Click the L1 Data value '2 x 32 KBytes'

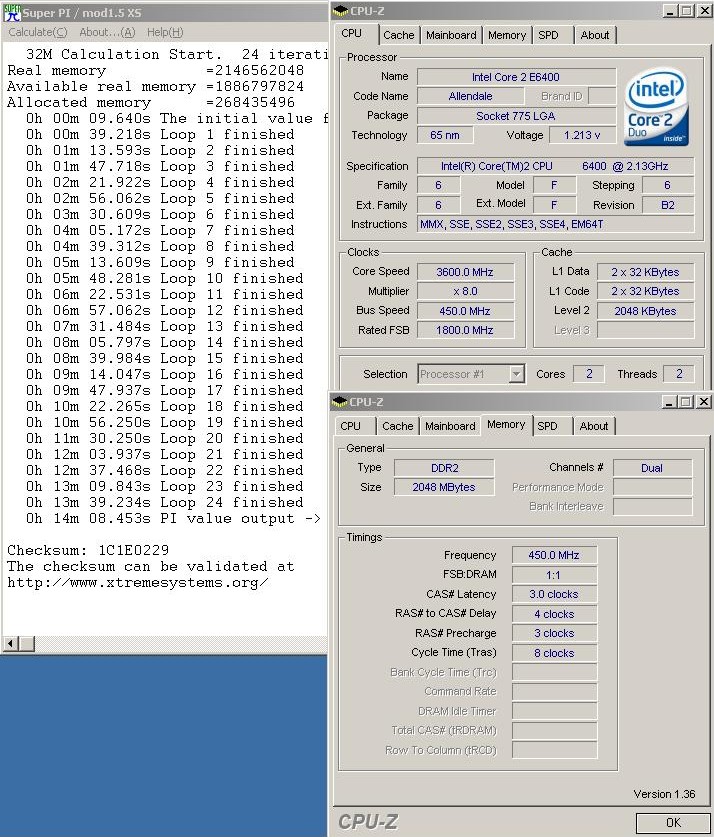(645, 272)
